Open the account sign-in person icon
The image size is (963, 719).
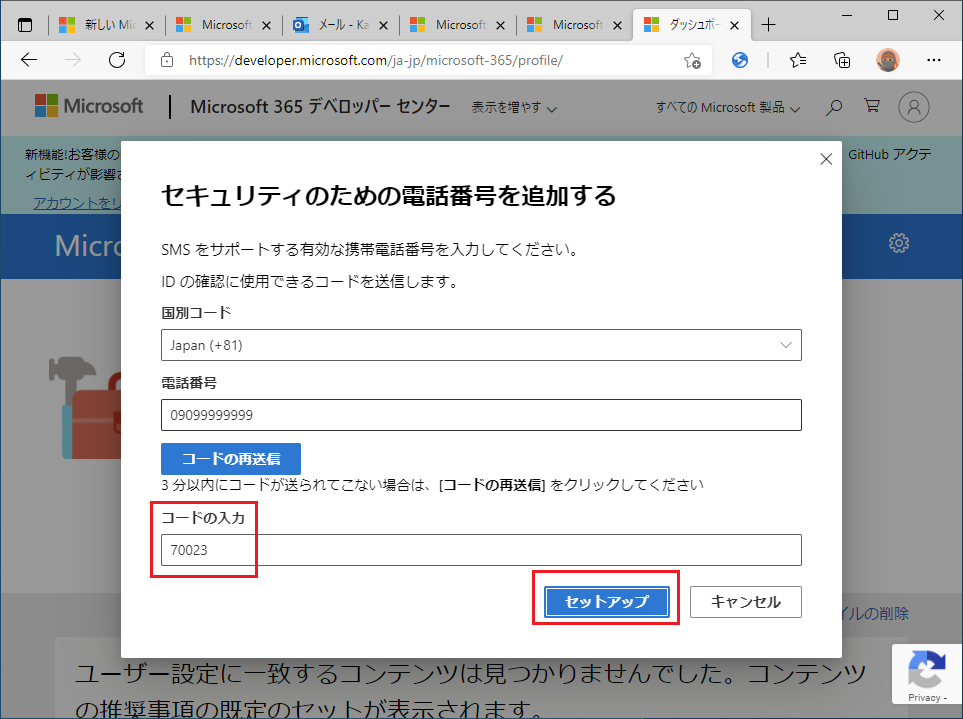(914, 107)
